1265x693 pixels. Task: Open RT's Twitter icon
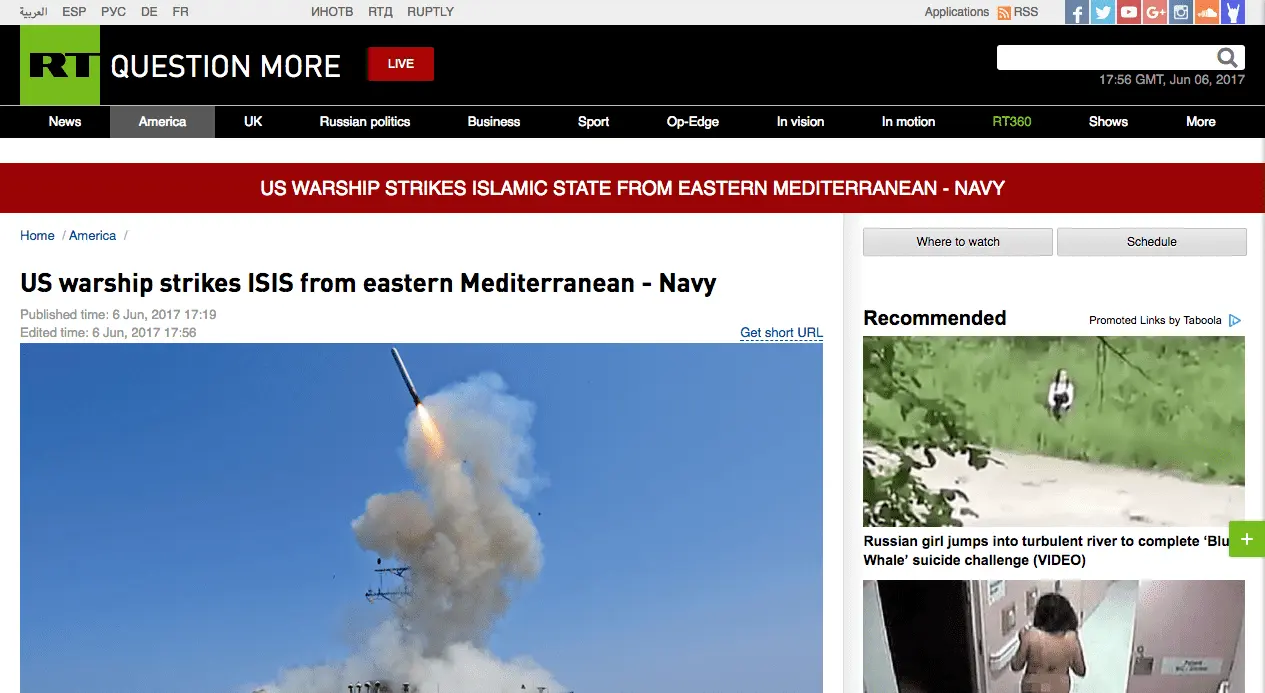point(1103,12)
